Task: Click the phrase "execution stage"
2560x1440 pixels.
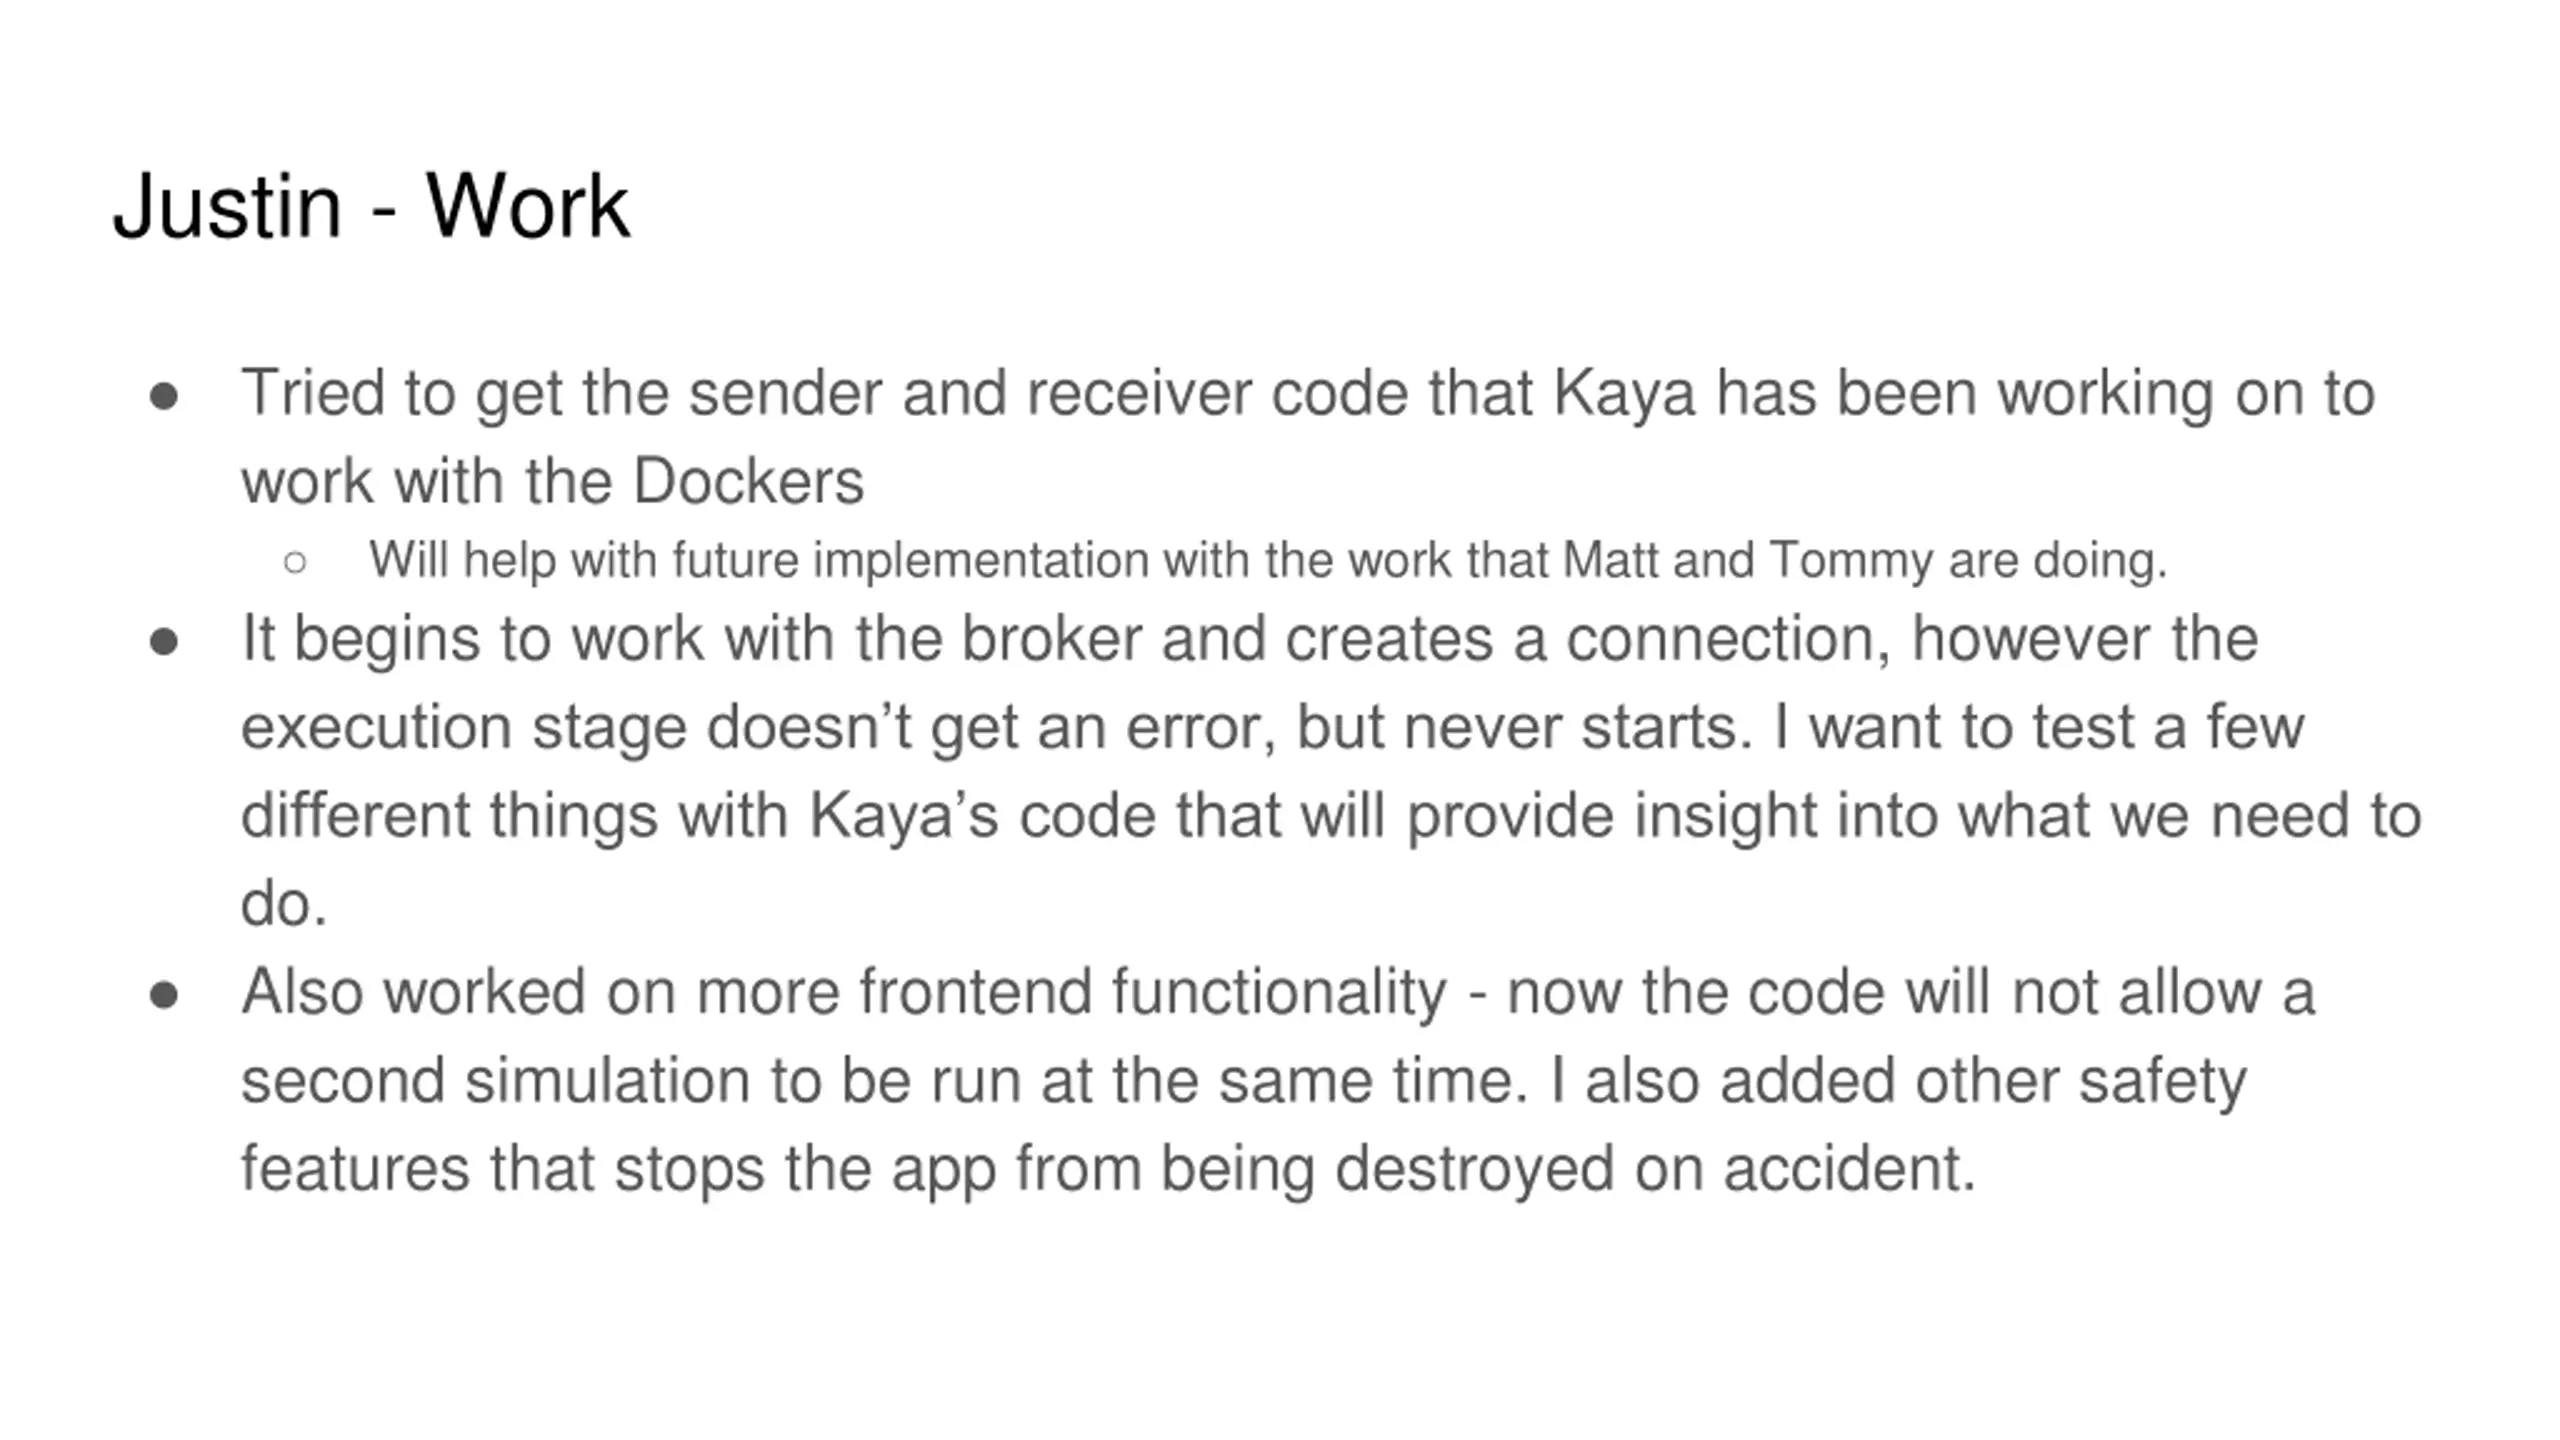Action: [464, 728]
